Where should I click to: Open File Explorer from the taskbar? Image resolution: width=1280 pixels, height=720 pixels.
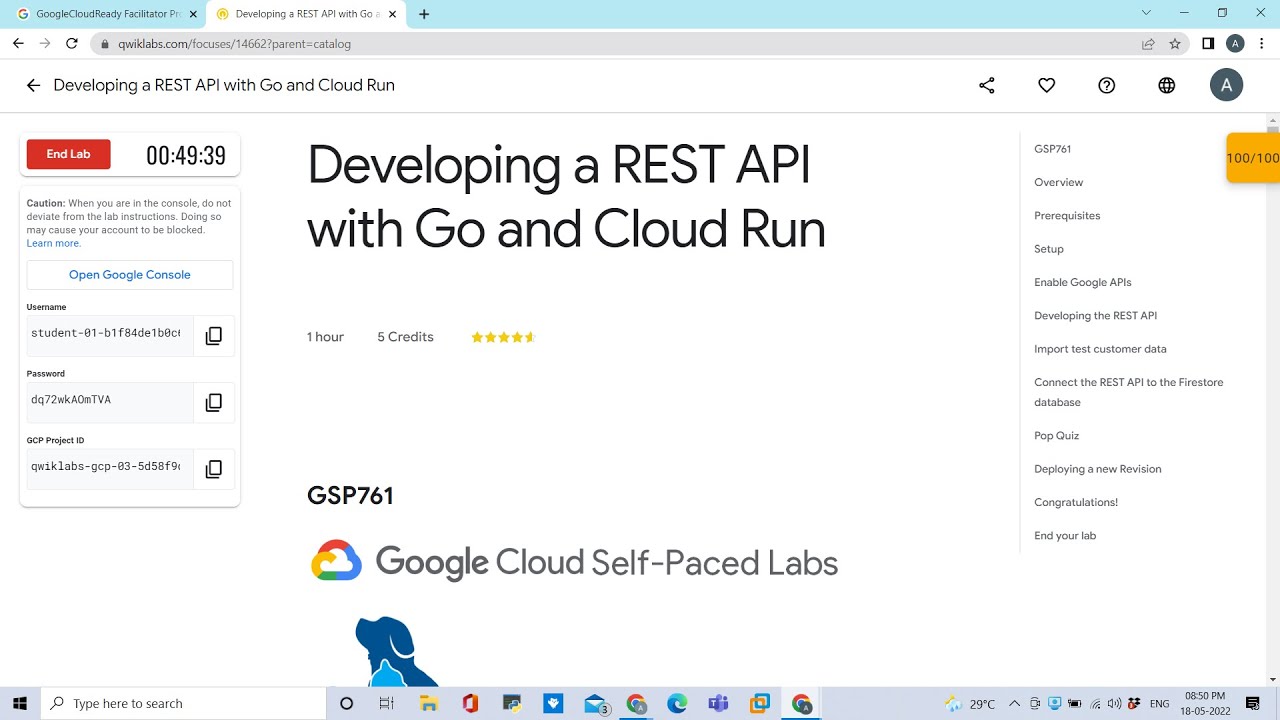point(429,704)
